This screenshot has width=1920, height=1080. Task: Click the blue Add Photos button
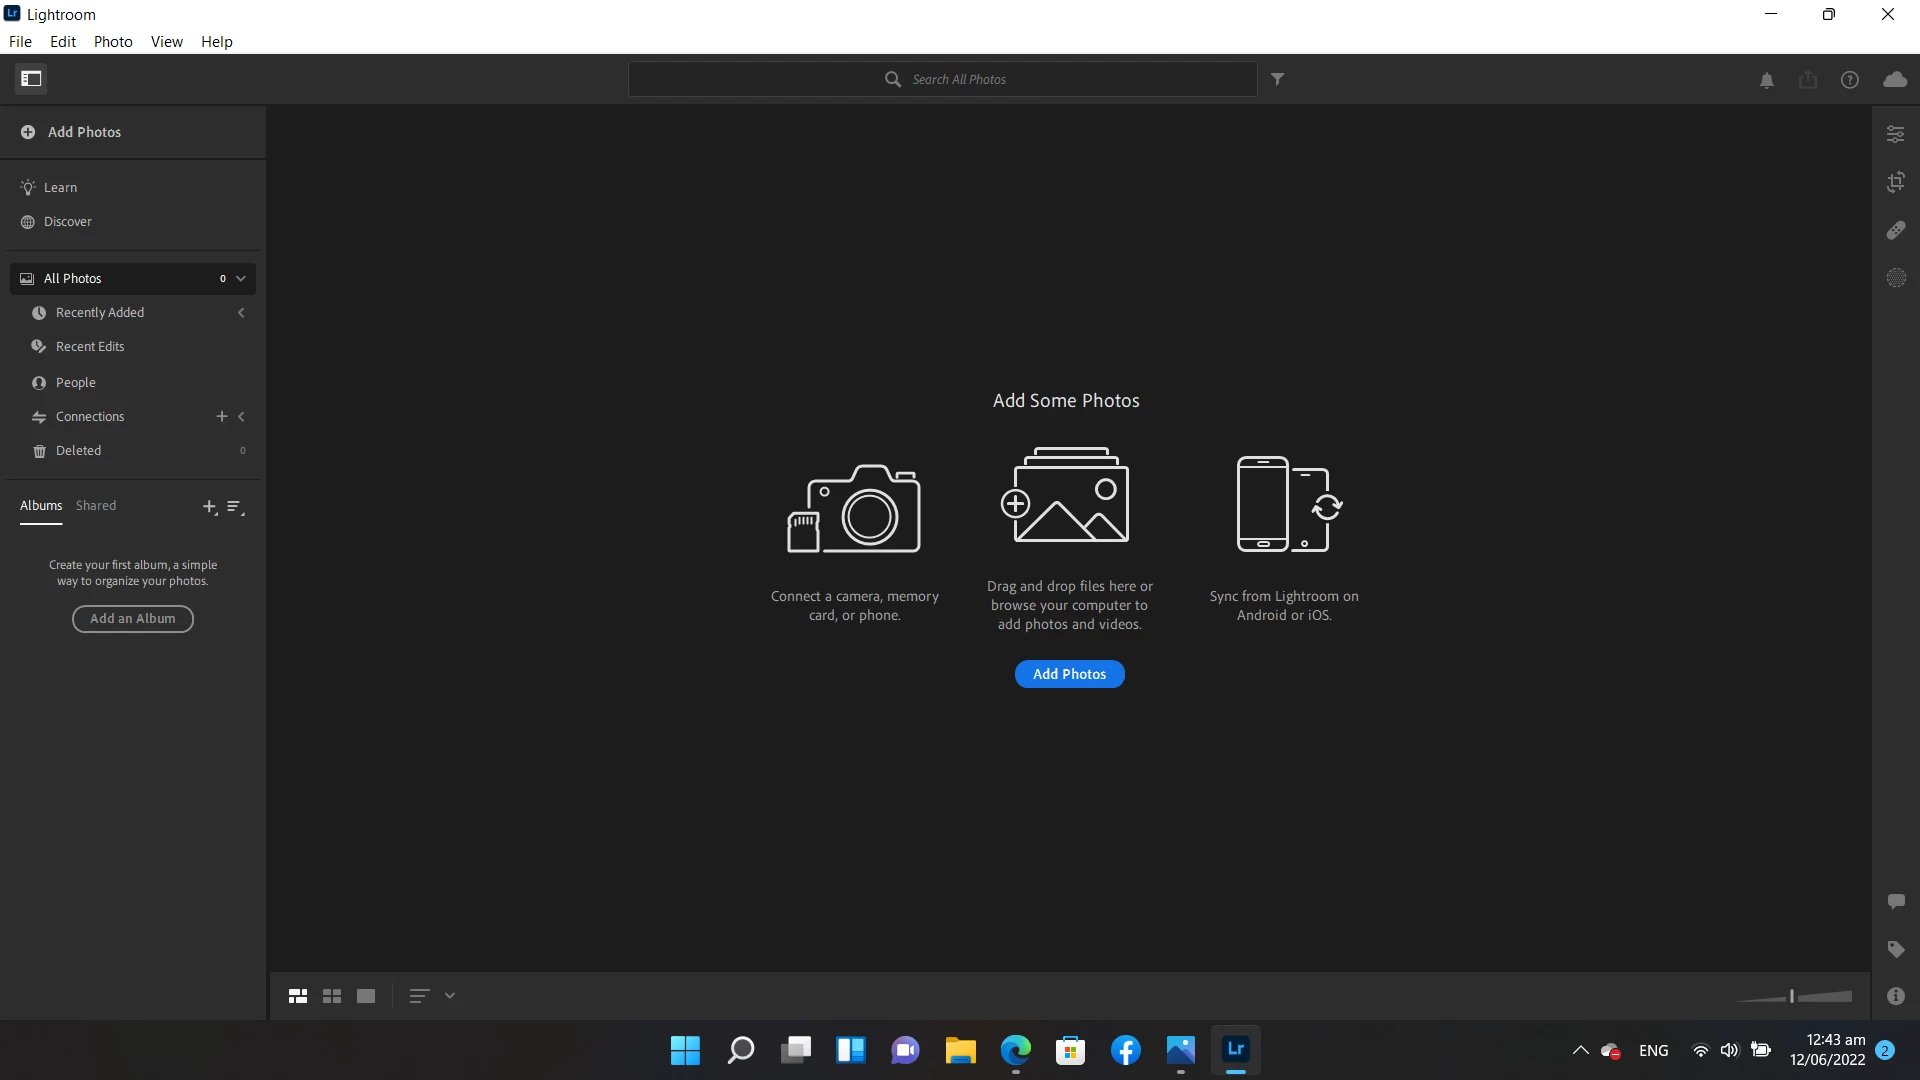click(x=1069, y=674)
